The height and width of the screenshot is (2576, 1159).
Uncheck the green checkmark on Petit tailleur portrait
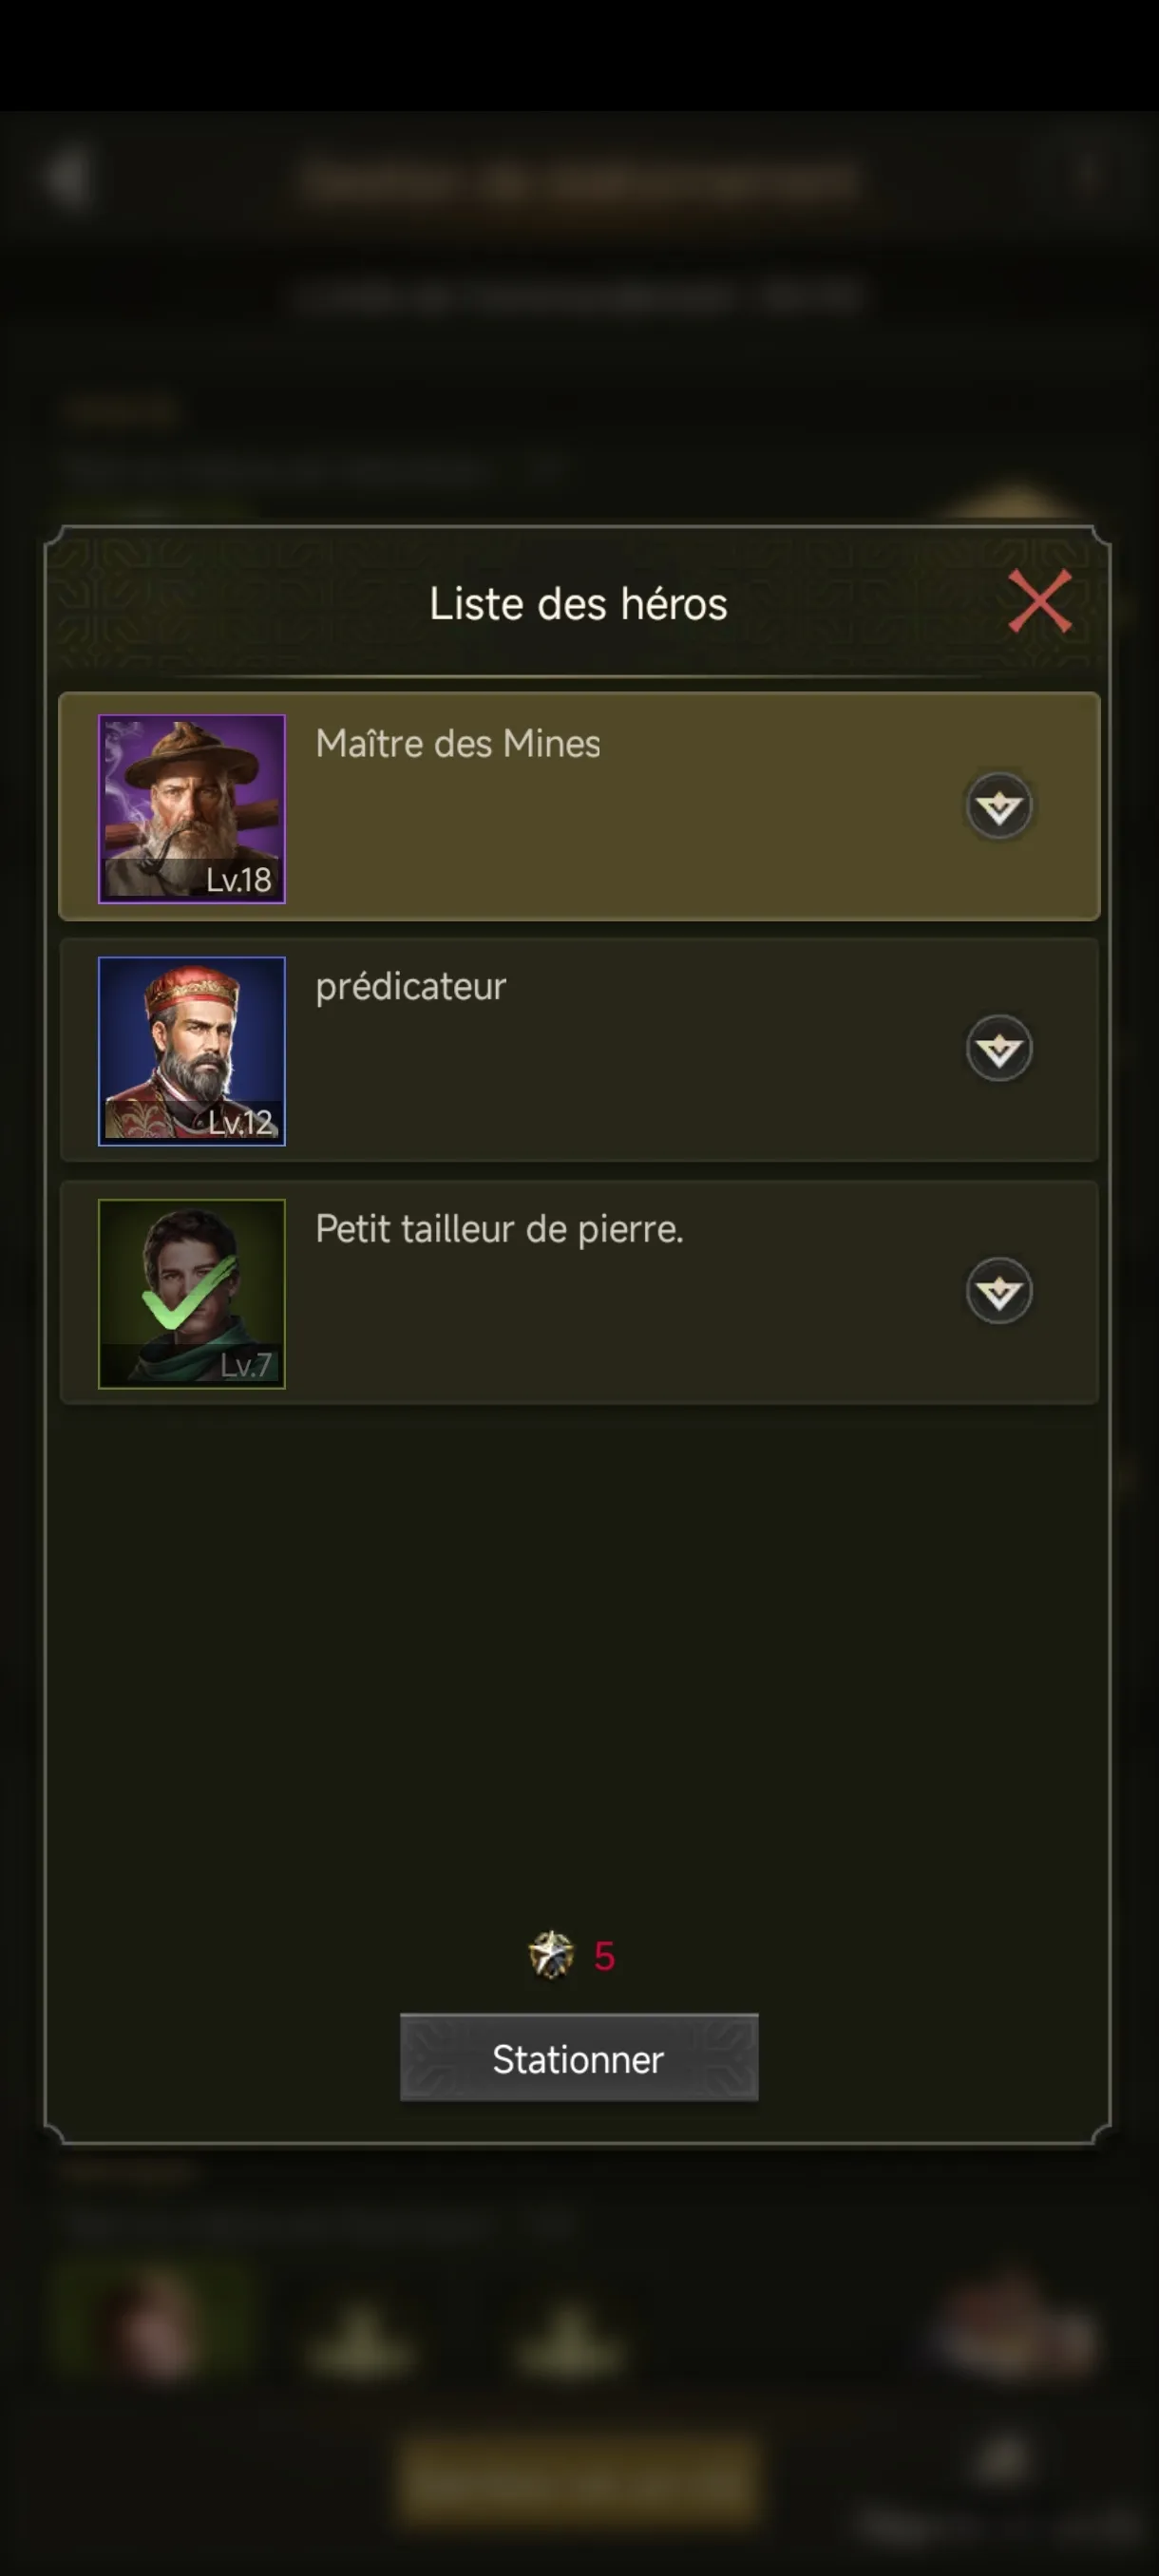(190, 1292)
